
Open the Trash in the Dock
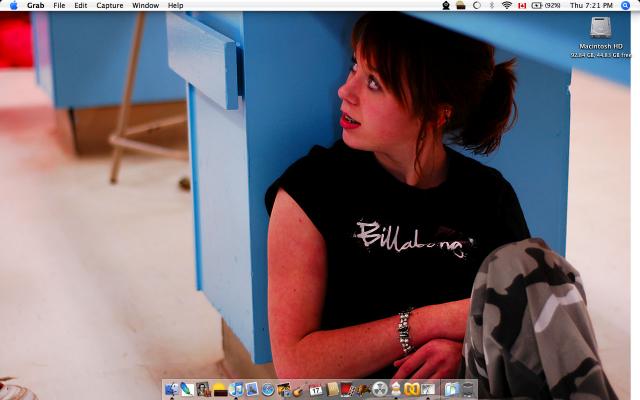coord(468,389)
